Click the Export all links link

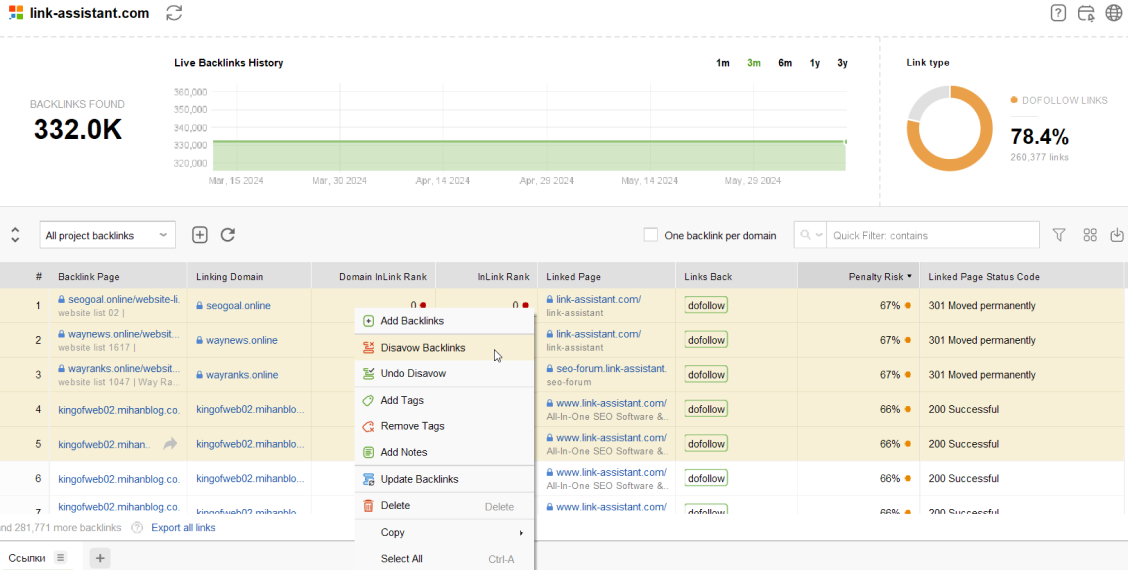(183, 528)
